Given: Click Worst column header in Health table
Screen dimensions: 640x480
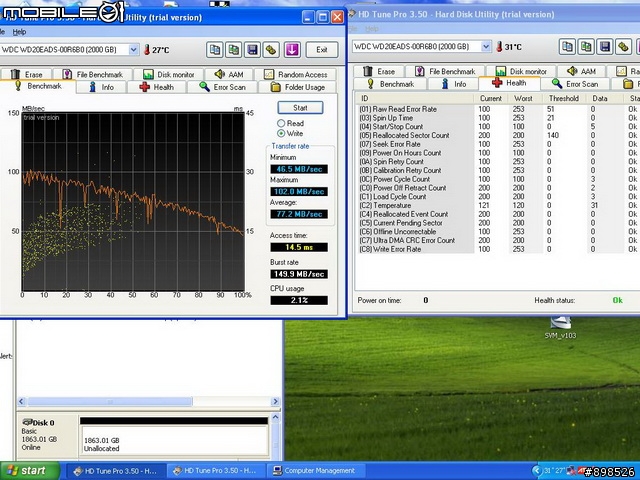Looking at the screenshot, I should 524,98.
